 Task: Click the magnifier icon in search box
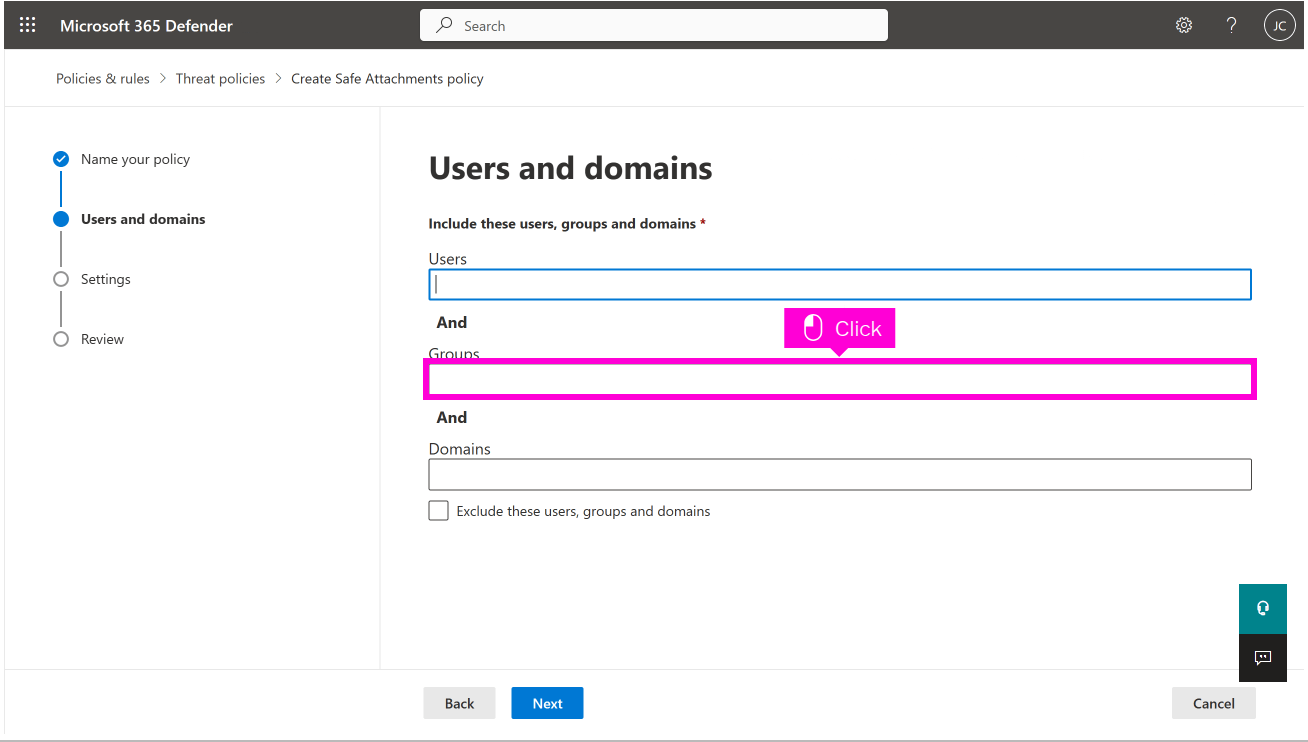click(445, 26)
